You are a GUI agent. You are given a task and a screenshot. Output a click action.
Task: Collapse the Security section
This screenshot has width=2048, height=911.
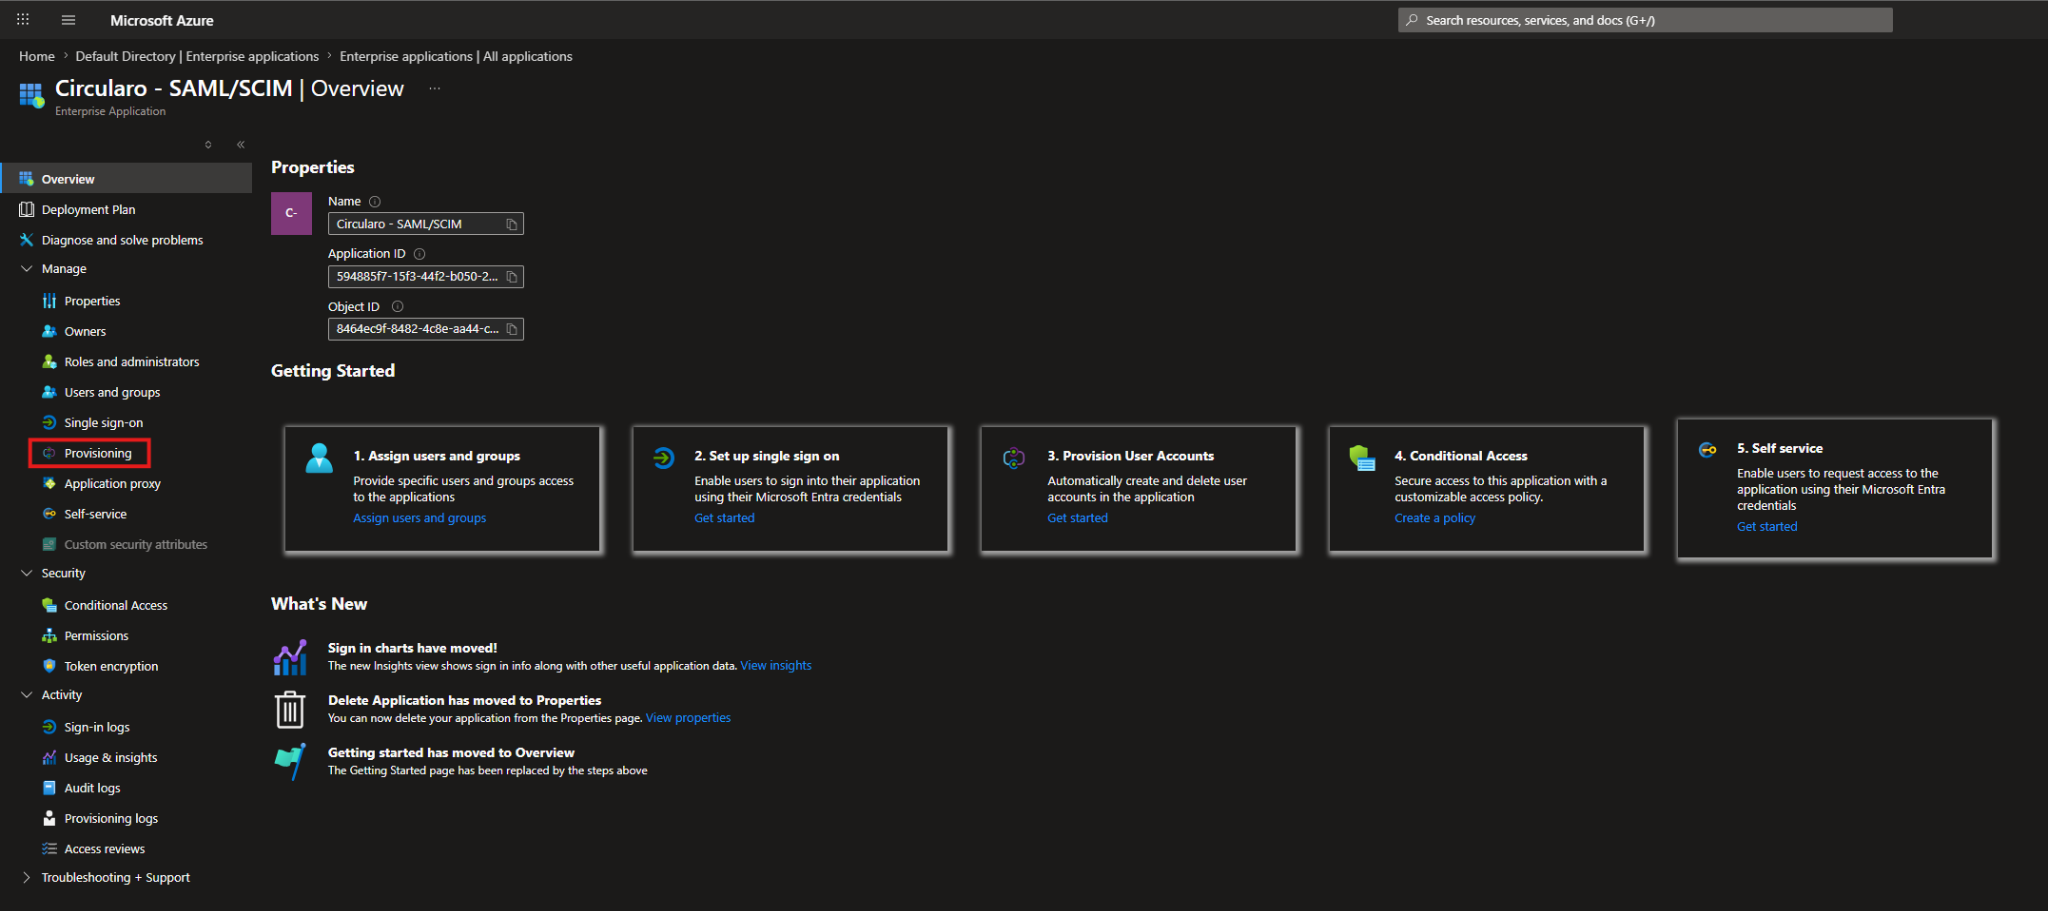pos(26,573)
